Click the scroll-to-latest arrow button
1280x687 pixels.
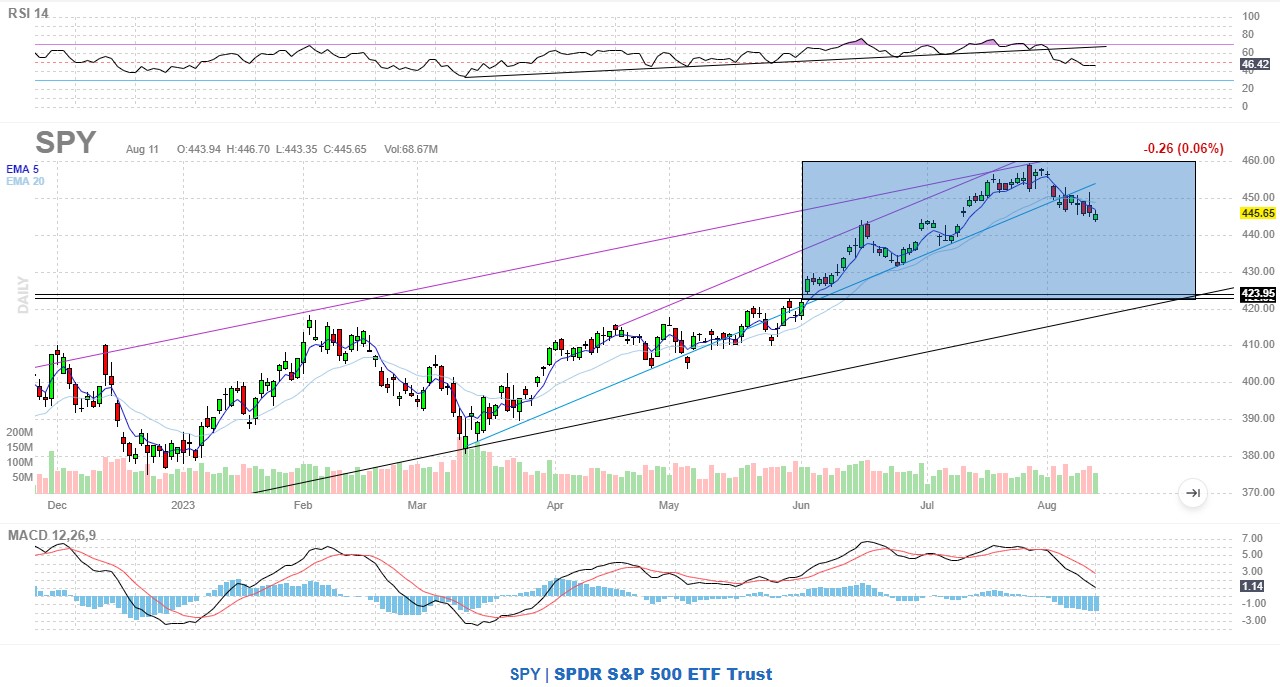(1192, 492)
